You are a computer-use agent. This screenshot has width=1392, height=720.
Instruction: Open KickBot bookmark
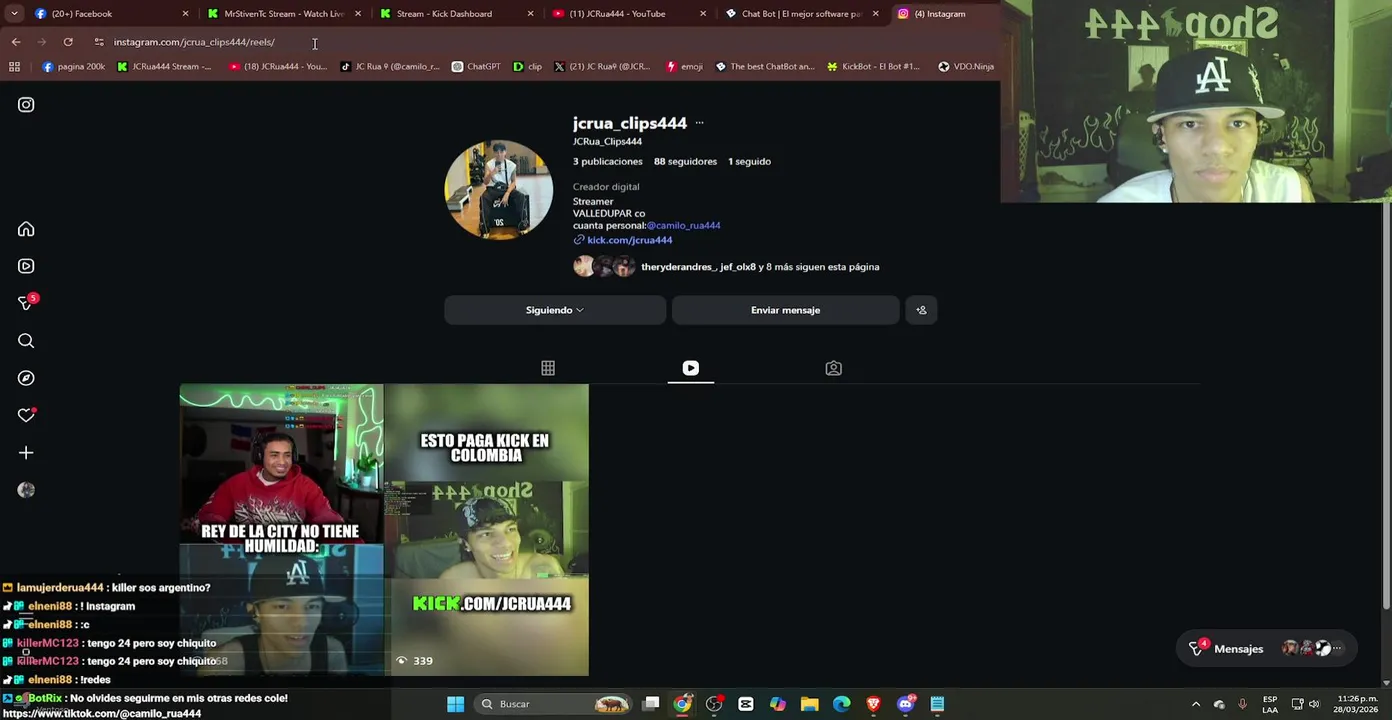tap(873, 67)
